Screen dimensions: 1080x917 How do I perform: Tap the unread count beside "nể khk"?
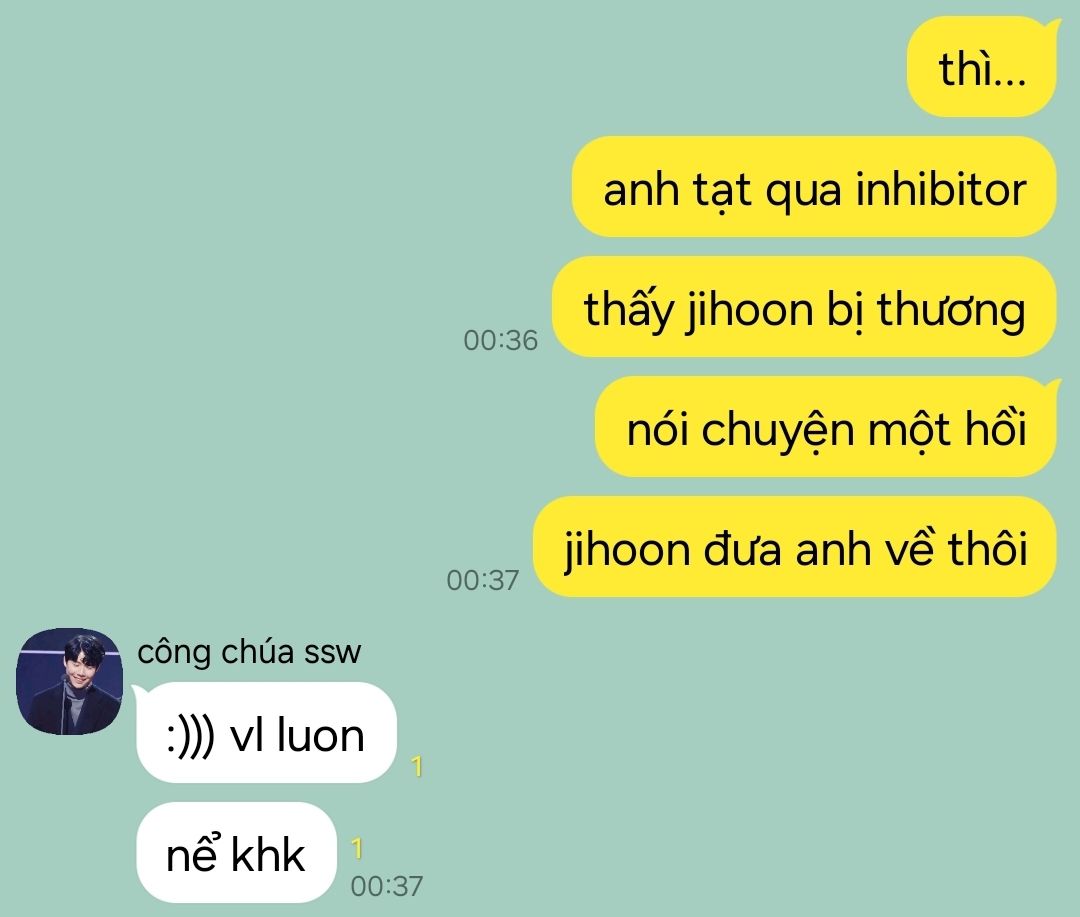coord(357,849)
